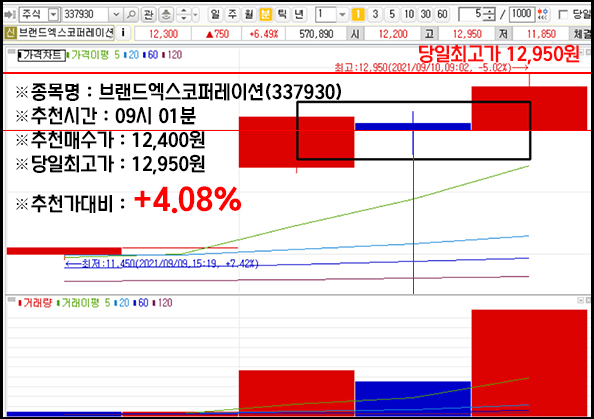Screen dimensions: 594x419
Task: Click the magnifier stock search icon
Action: [131, 15]
